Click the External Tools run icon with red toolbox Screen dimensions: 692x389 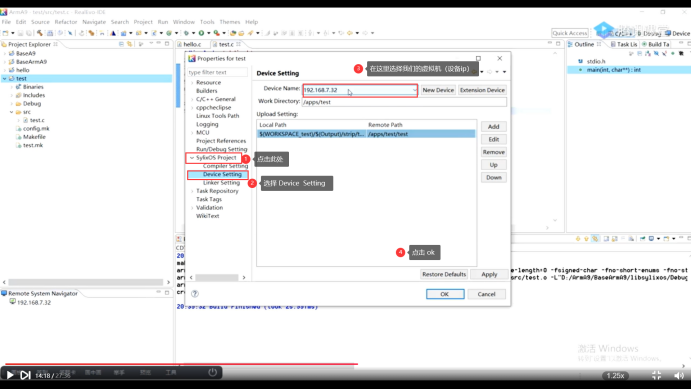[x=217, y=33]
